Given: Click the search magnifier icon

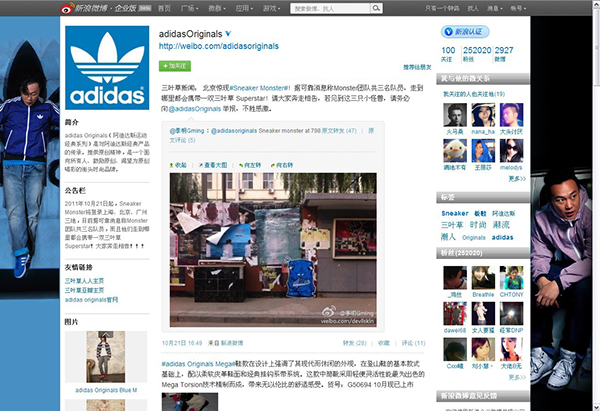Looking at the screenshot, I should (376, 8).
